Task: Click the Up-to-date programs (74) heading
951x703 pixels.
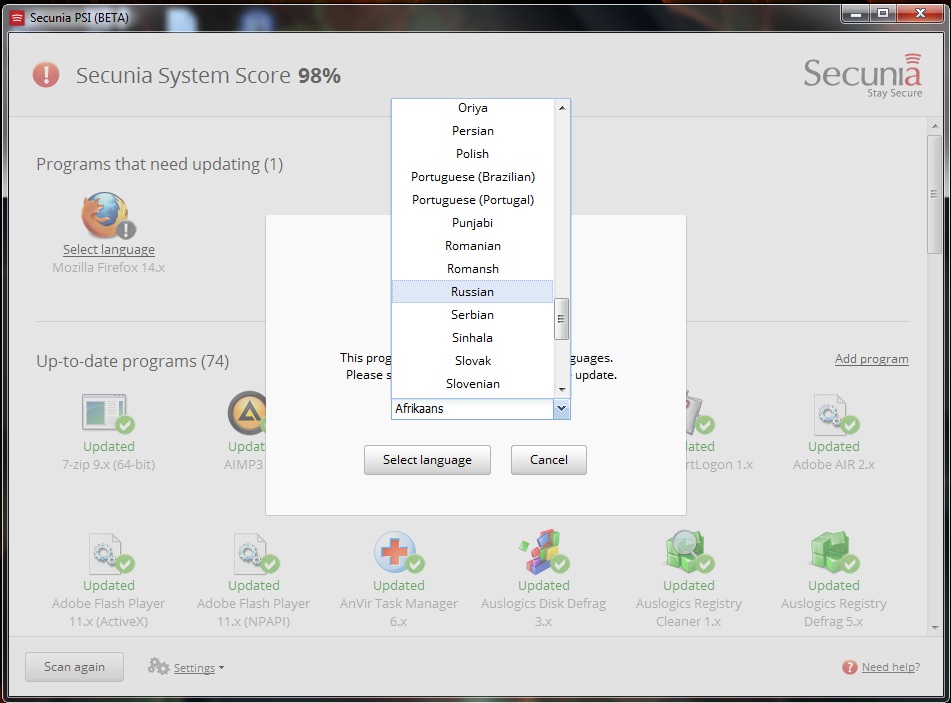Action: click(133, 362)
